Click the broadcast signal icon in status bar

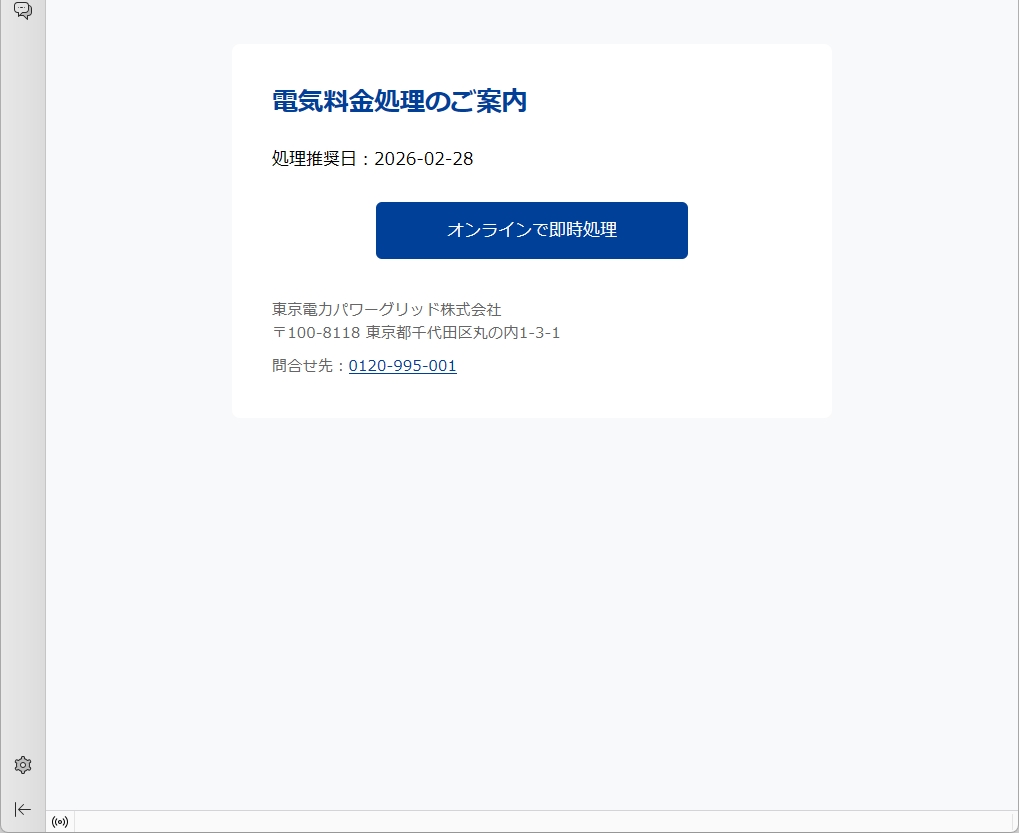(60, 822)
